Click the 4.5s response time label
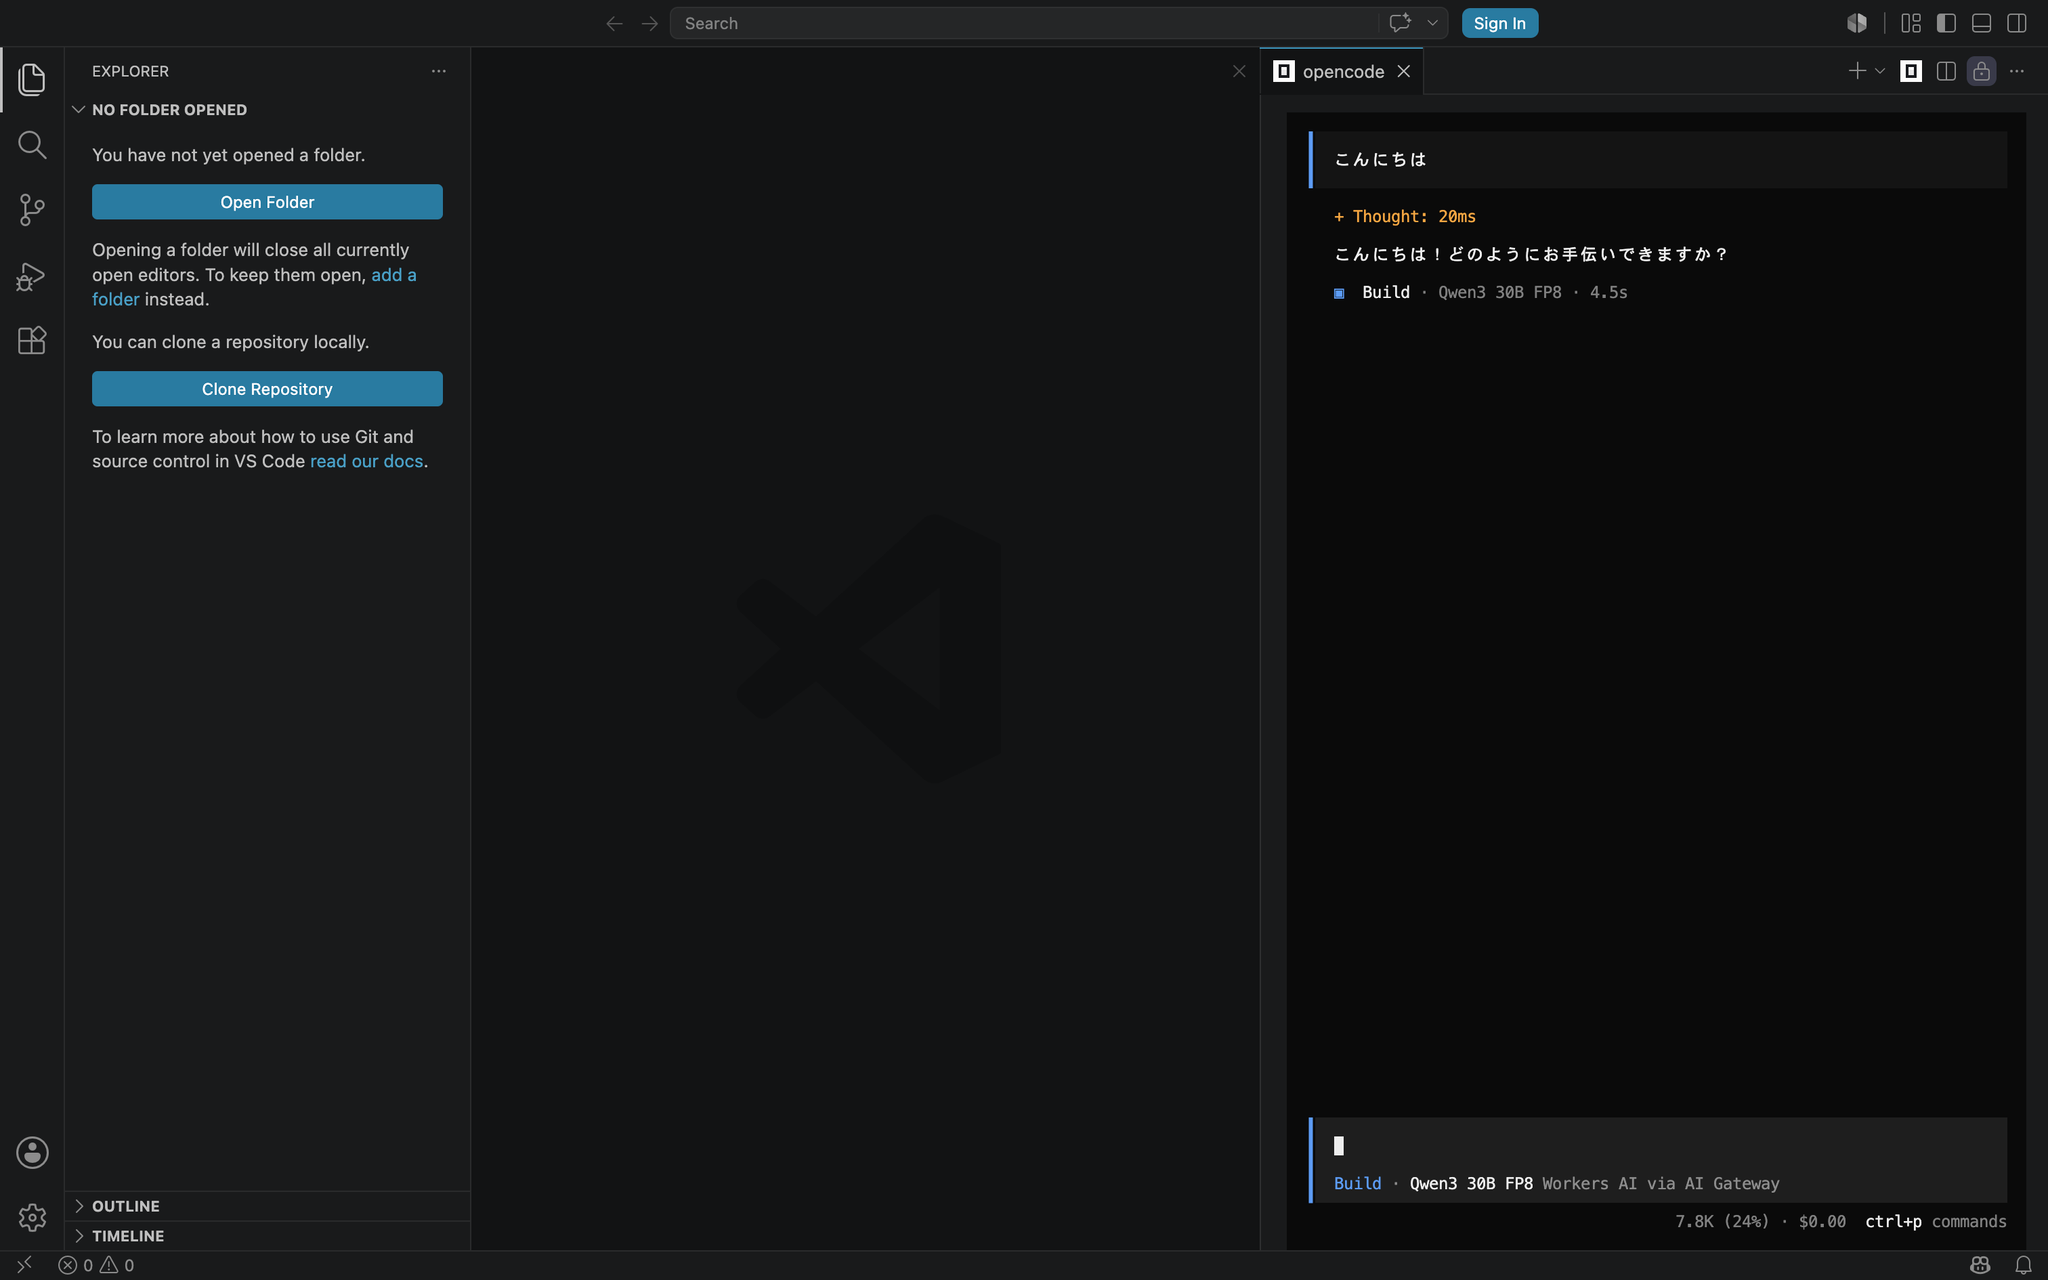Image resolution: width=2048 pixels, height=1280 pixels. coord(1608,292)
